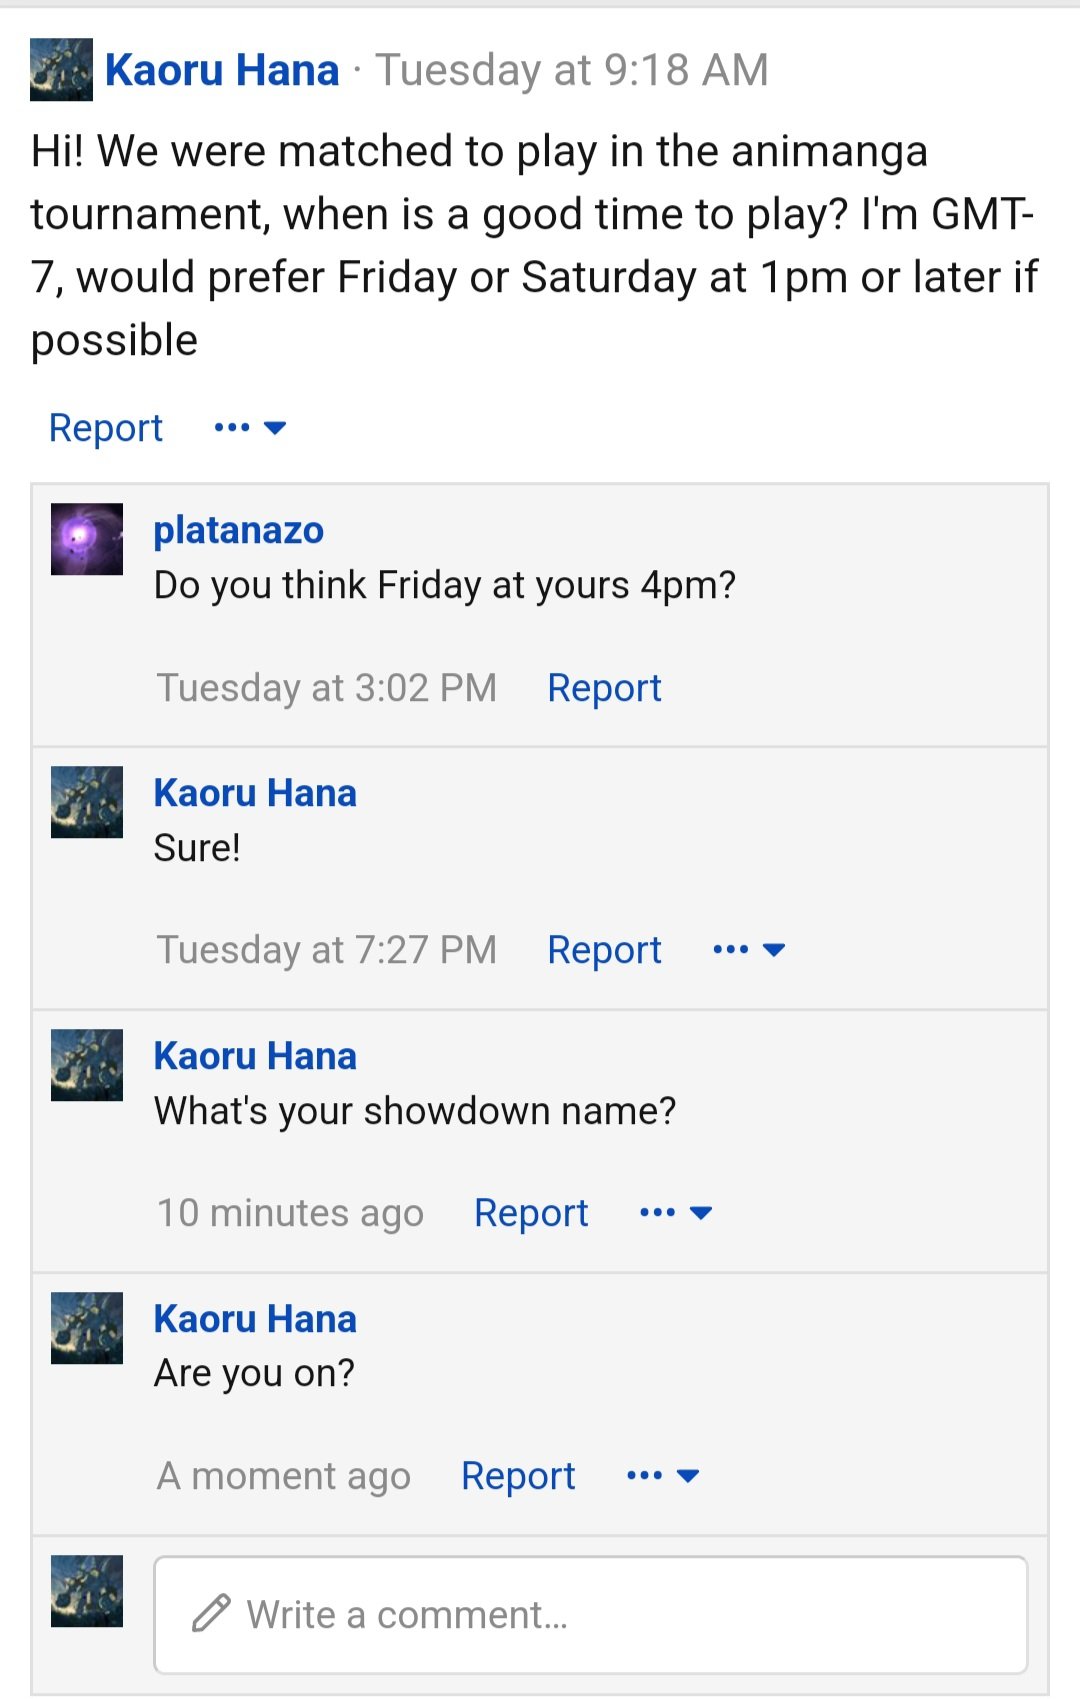Image resolution: width=1080 pixels, height=1699 pixels.
Task: Report the "Sure!" comment
Action: pyautogui.click(x=604, y=950)
